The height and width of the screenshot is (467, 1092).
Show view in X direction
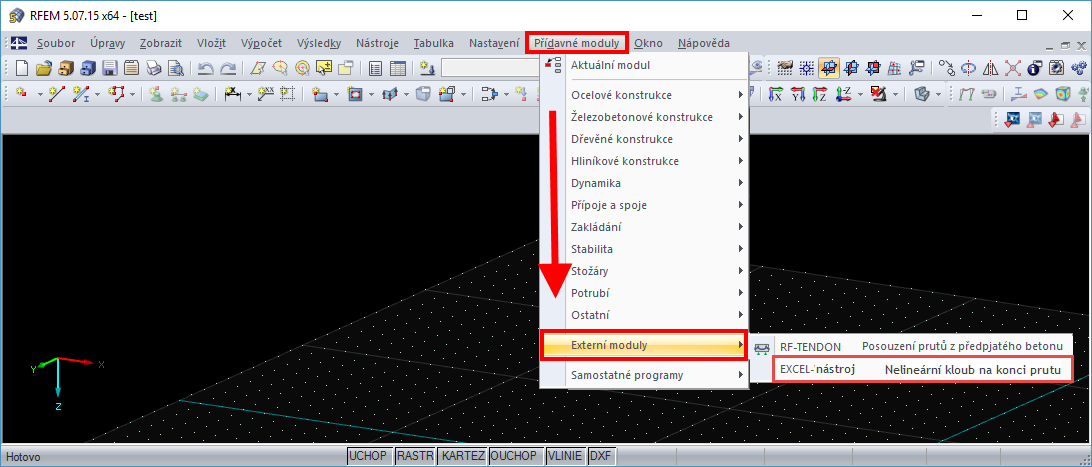[776, 93]
